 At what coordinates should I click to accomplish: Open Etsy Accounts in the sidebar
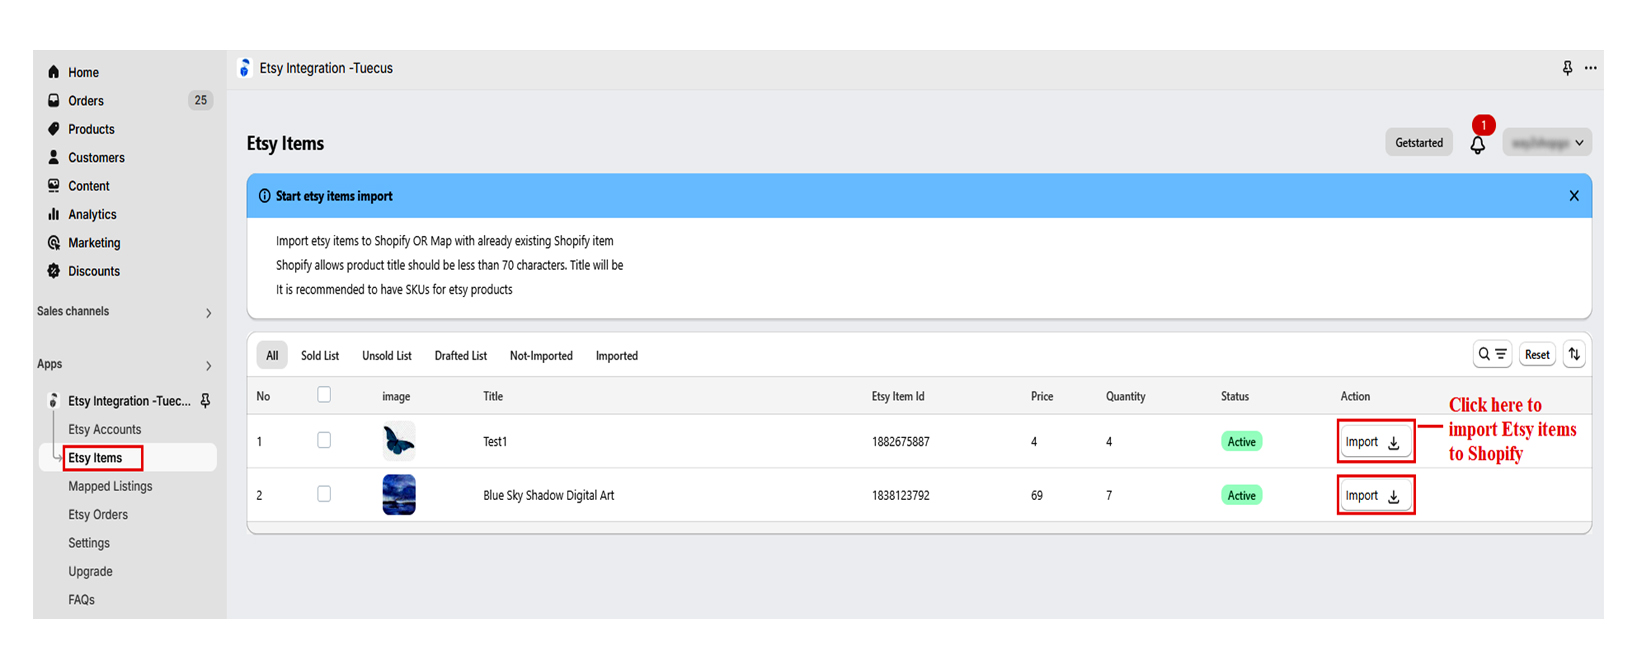105,430
